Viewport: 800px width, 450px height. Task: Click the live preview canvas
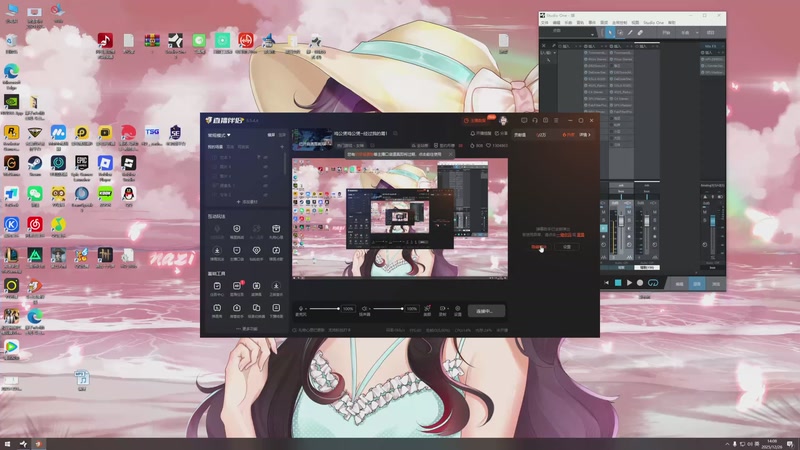(399, 218)
